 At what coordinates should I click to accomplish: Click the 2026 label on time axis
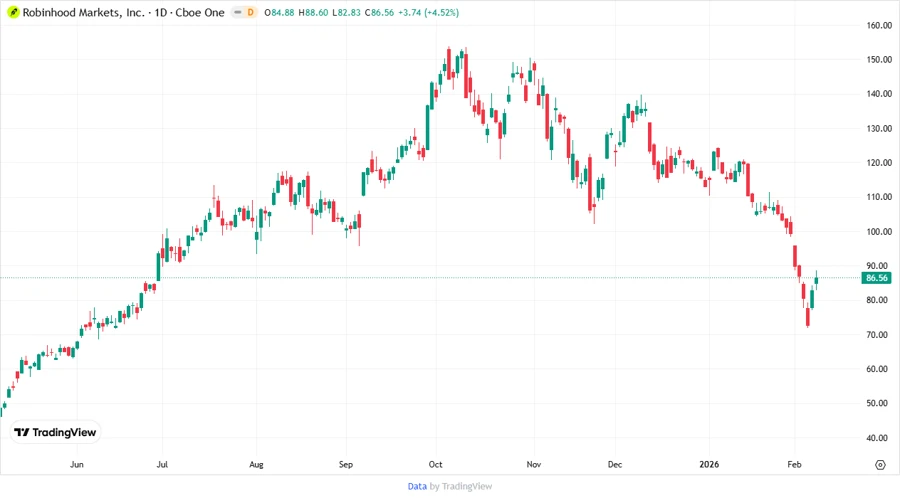709,464
